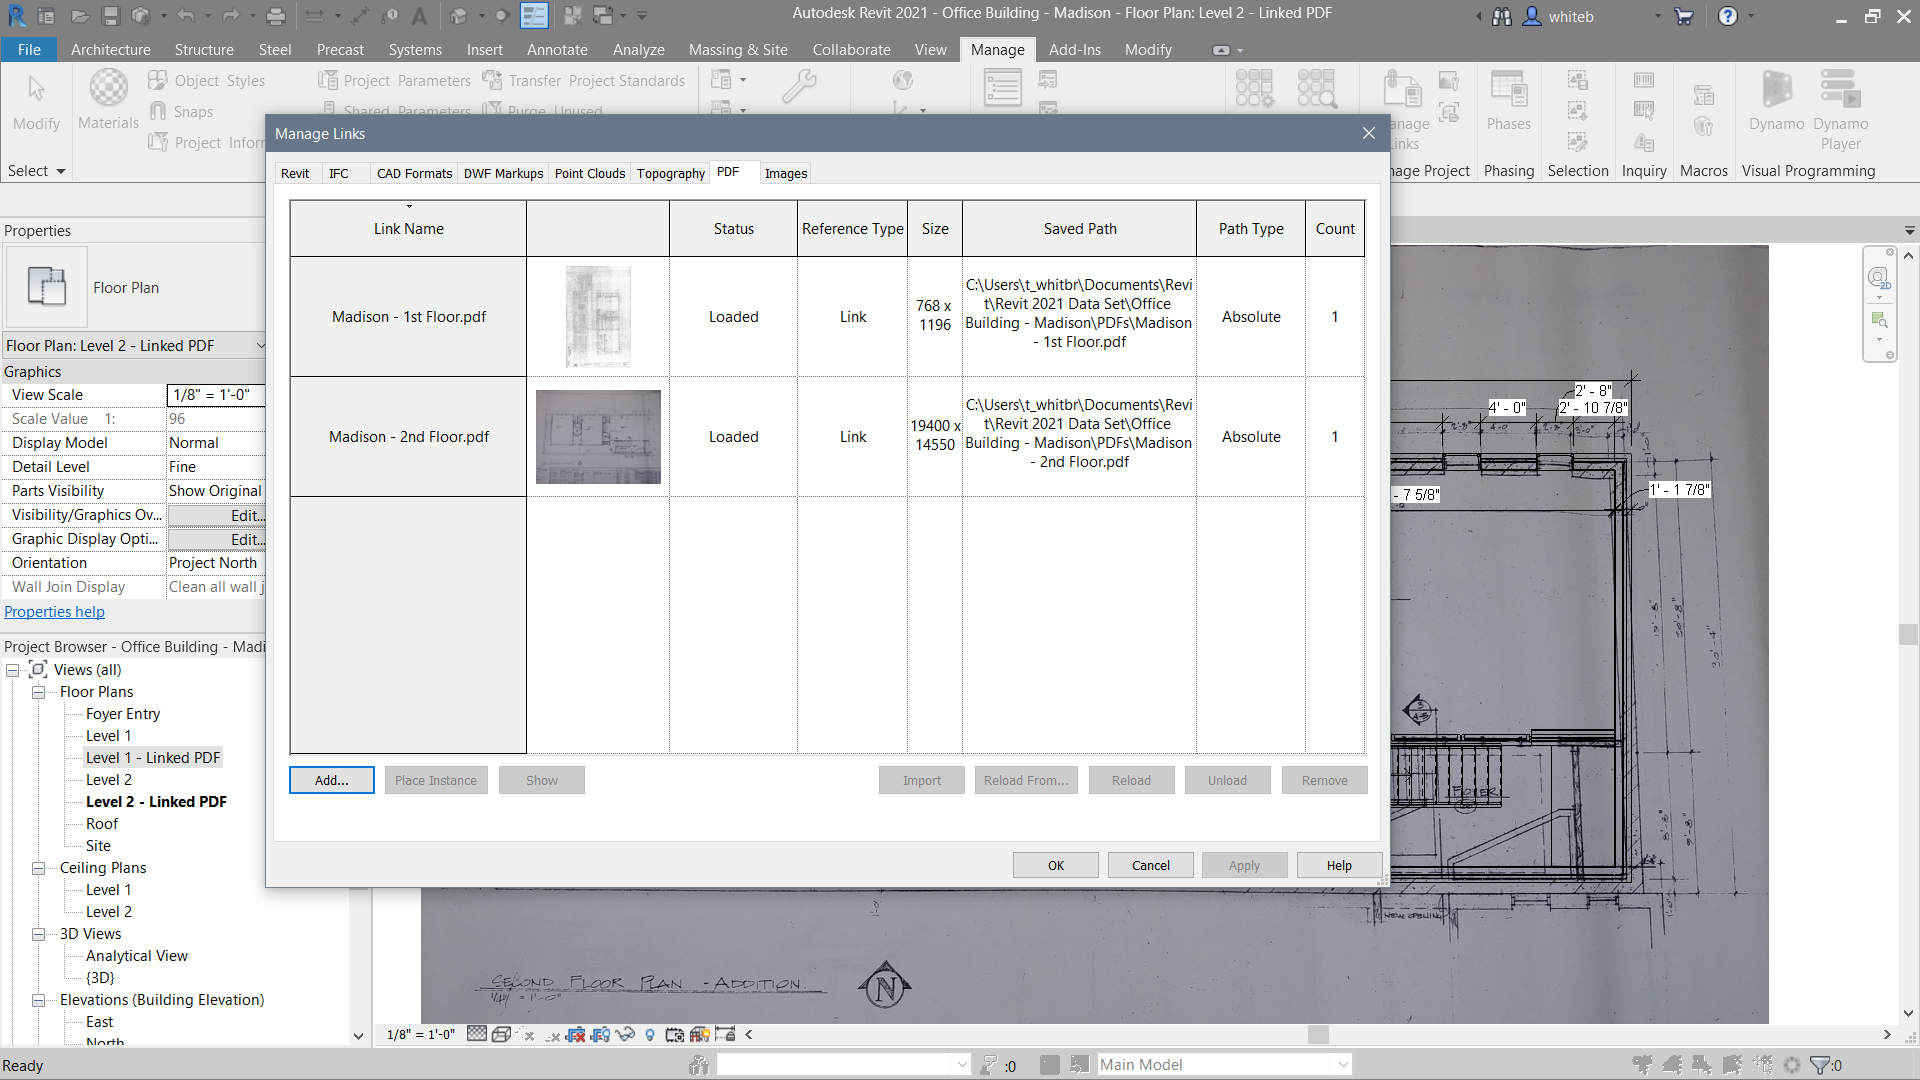The width and height of the screenshot is (1920, 1080).
Task: Click the Print icon in quick access toolbar
Action: click(276, 16)
